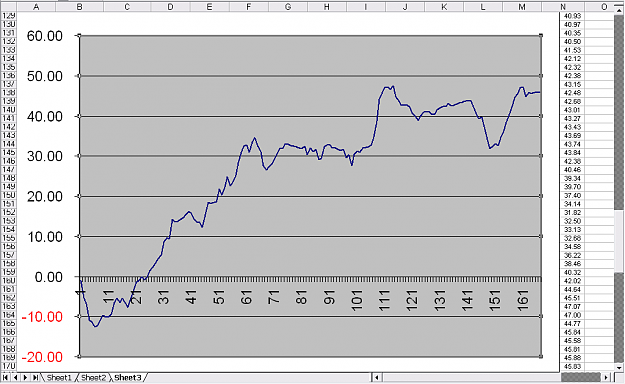Click next sheet tab scroll arrow

(x=25, y=377)
